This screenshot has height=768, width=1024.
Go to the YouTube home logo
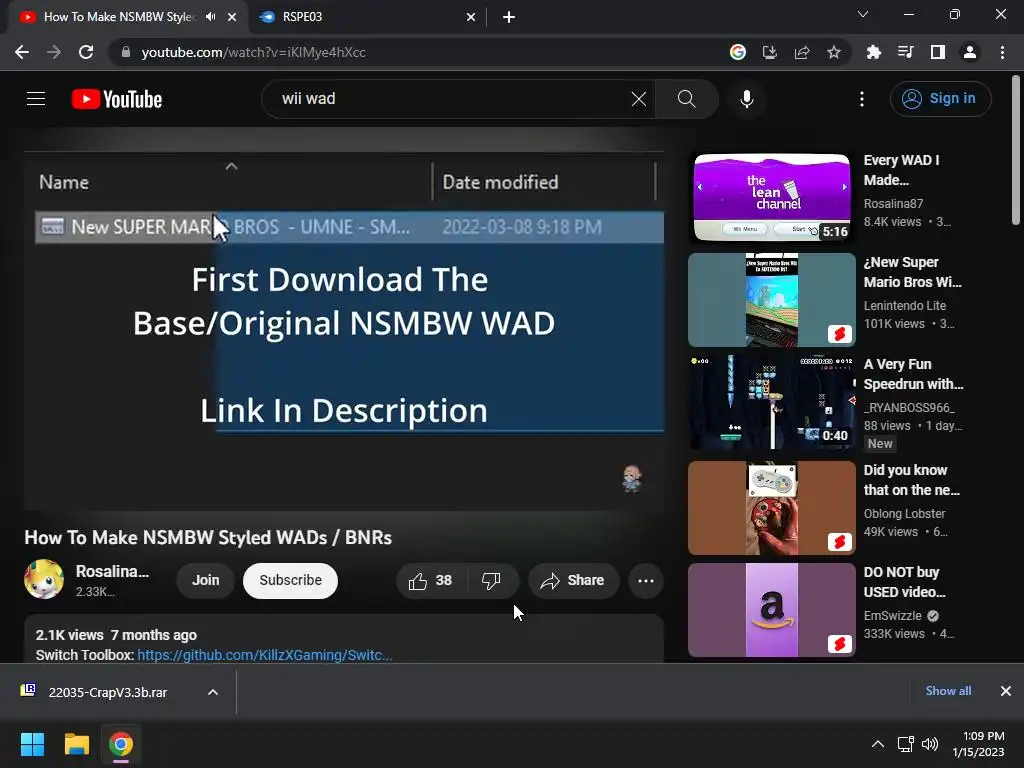point(117,99)
